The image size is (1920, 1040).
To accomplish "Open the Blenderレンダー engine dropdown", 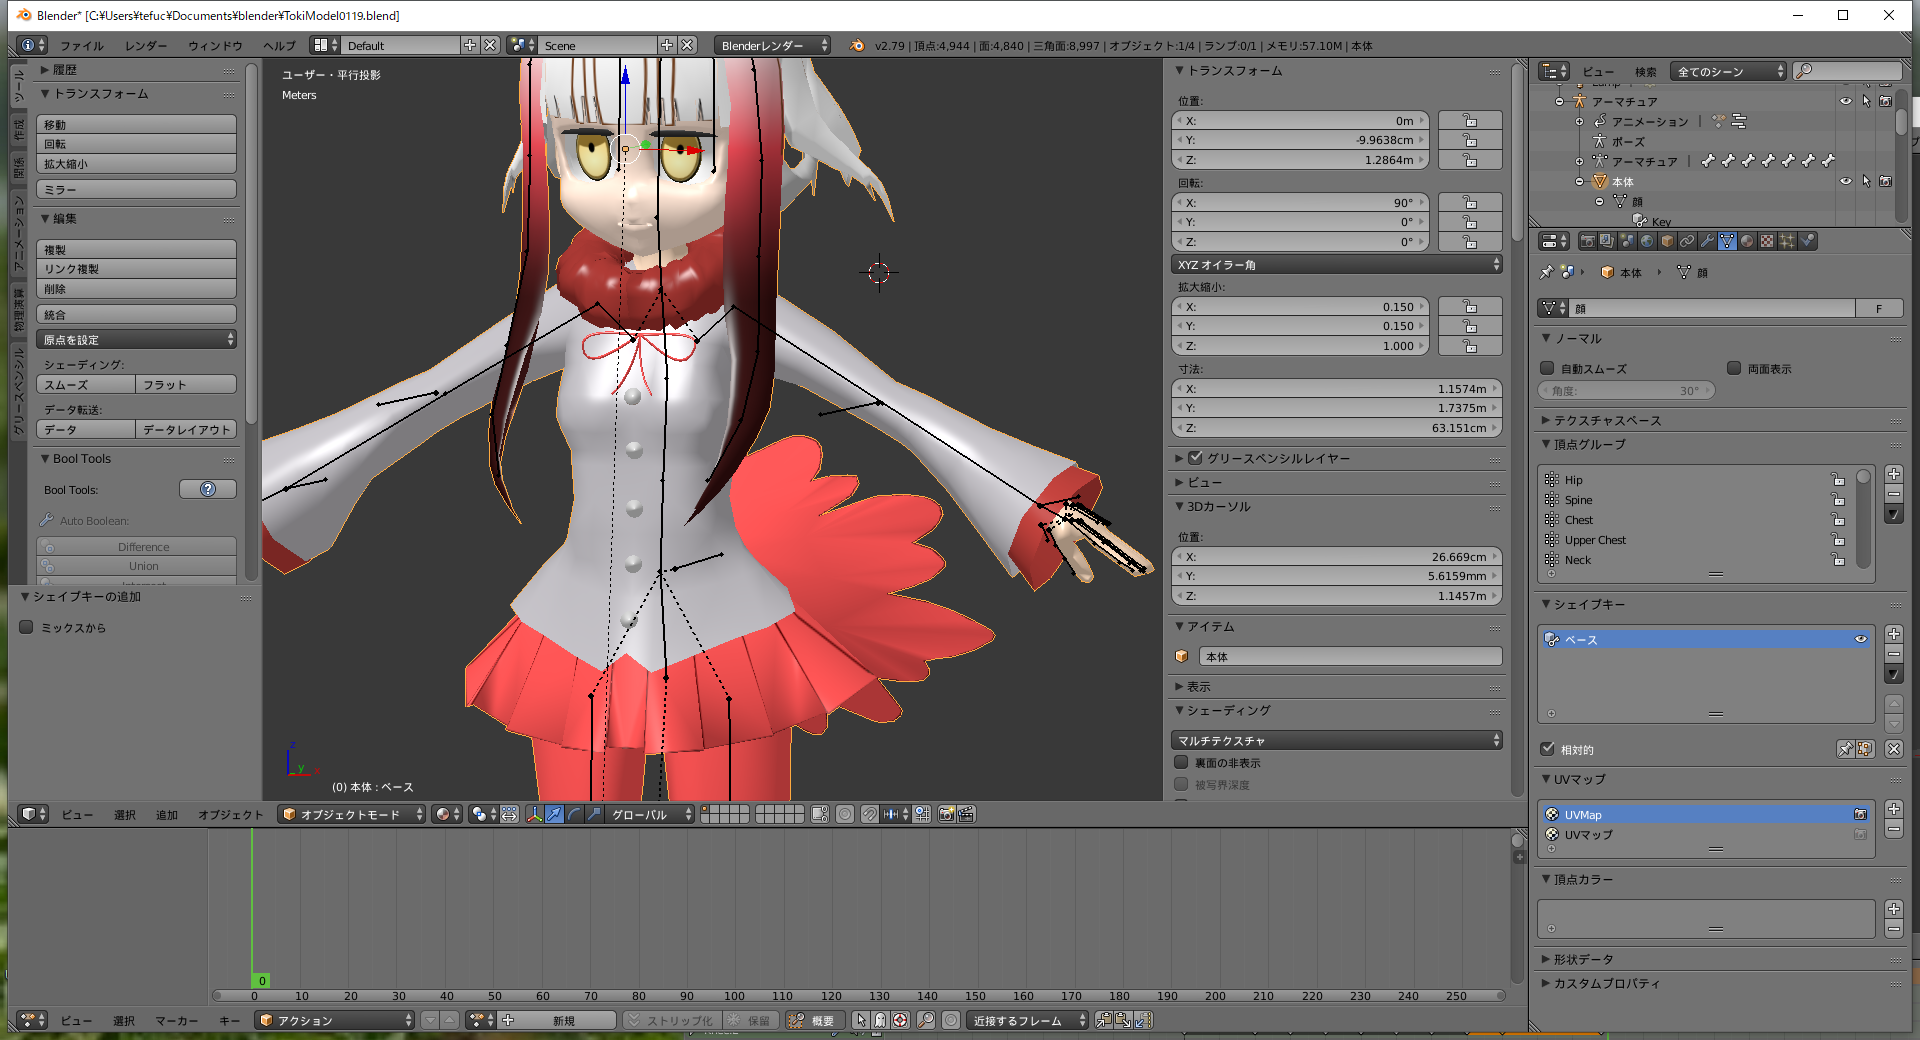I will coord(772,45).
